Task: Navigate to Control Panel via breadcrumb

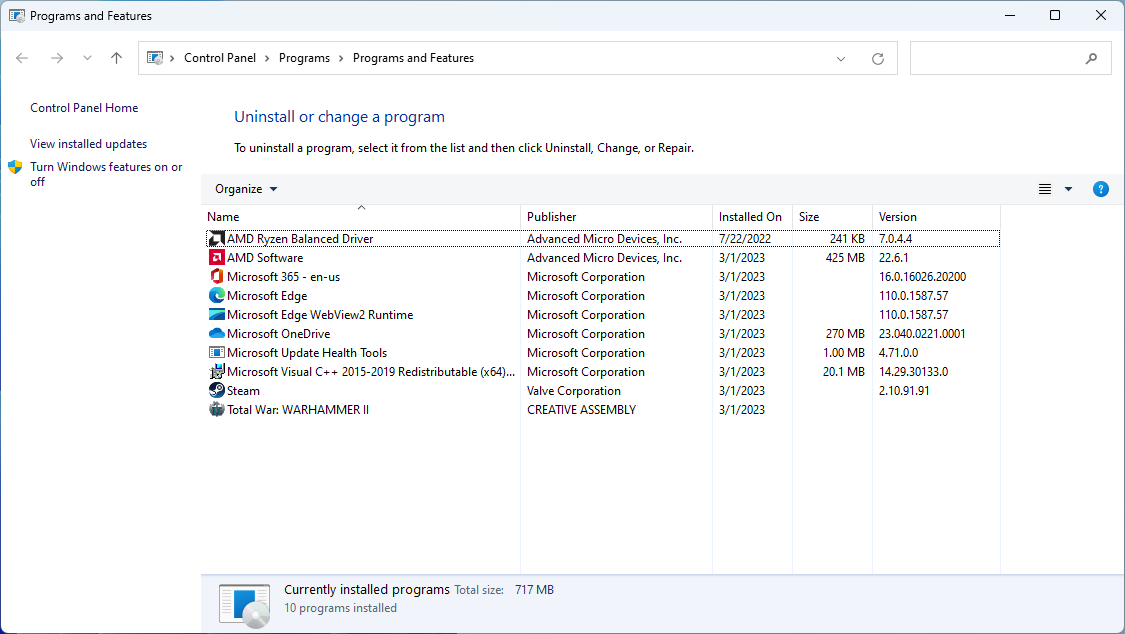Action: (x=220, y=57)
